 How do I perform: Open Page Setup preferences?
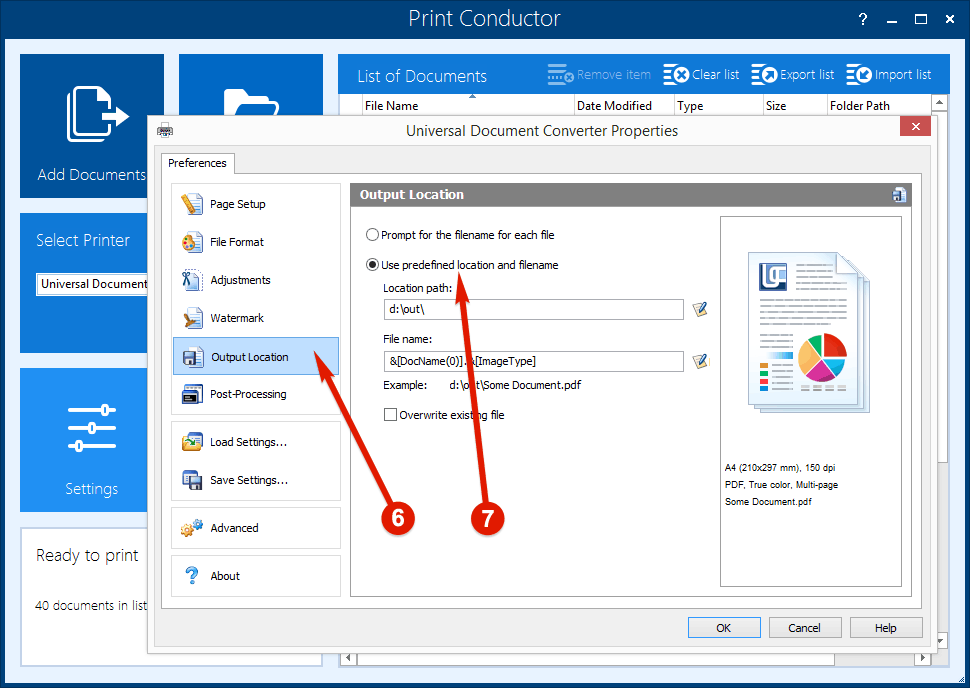(255, 204)
